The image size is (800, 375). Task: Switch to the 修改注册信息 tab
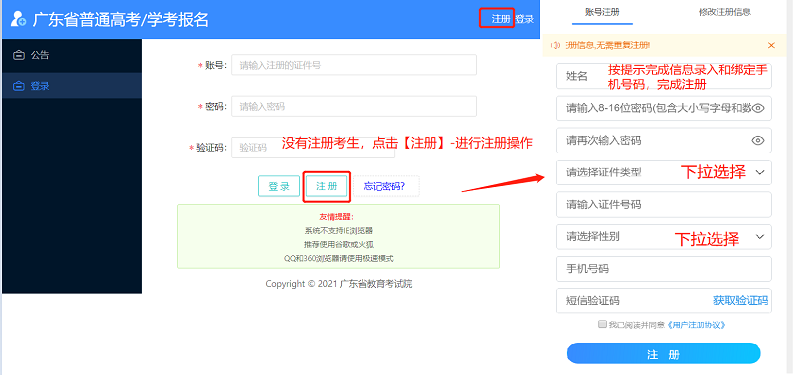[x=725, y=12]
